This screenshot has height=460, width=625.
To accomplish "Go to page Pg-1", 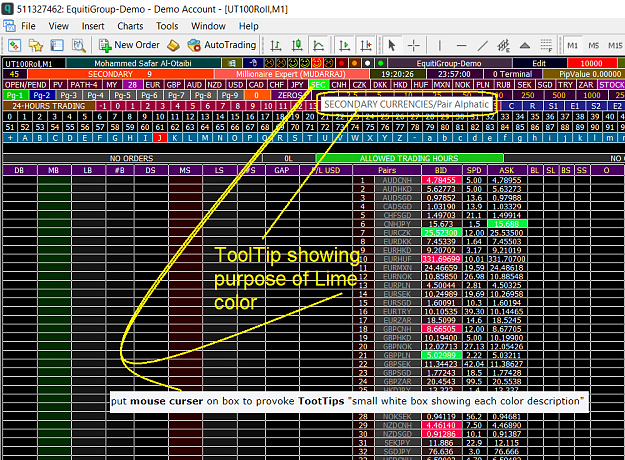I will pyautogui.click(x=15, y=95).
